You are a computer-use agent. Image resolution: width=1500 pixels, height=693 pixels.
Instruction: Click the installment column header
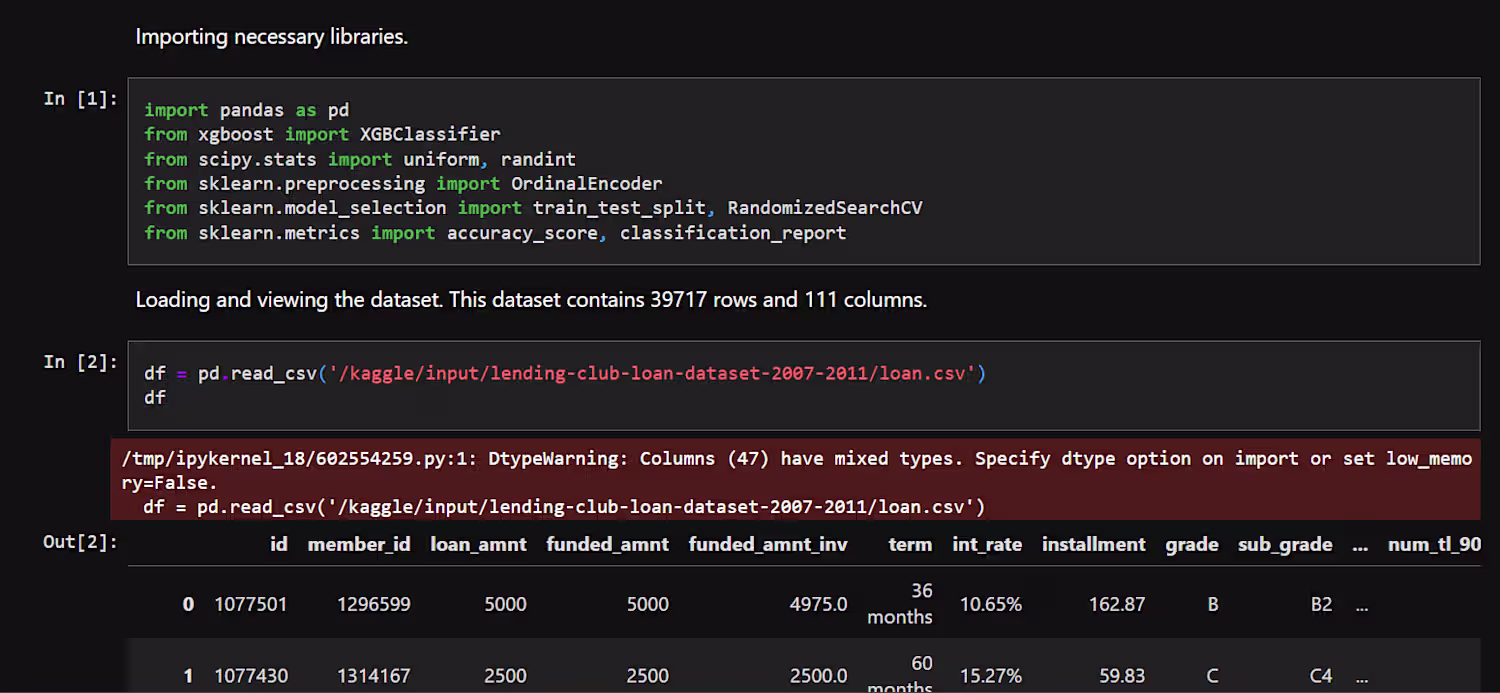click(1093, 545)
